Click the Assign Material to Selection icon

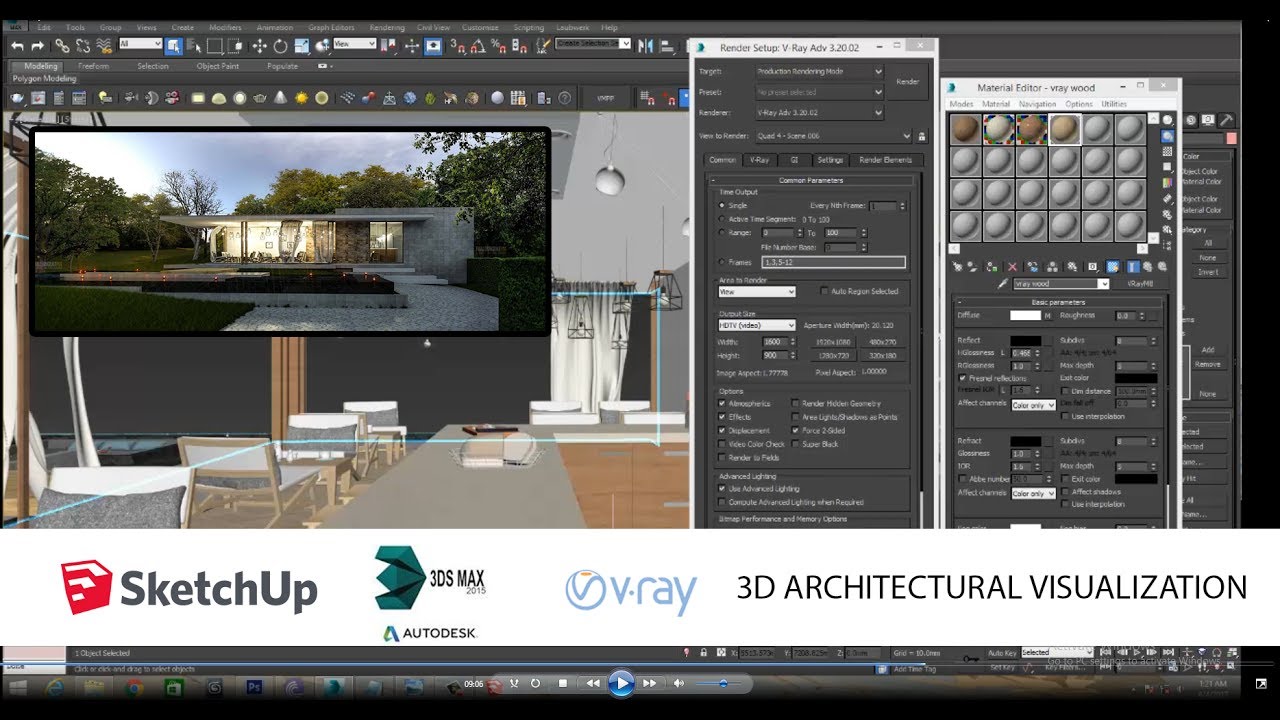993,267
